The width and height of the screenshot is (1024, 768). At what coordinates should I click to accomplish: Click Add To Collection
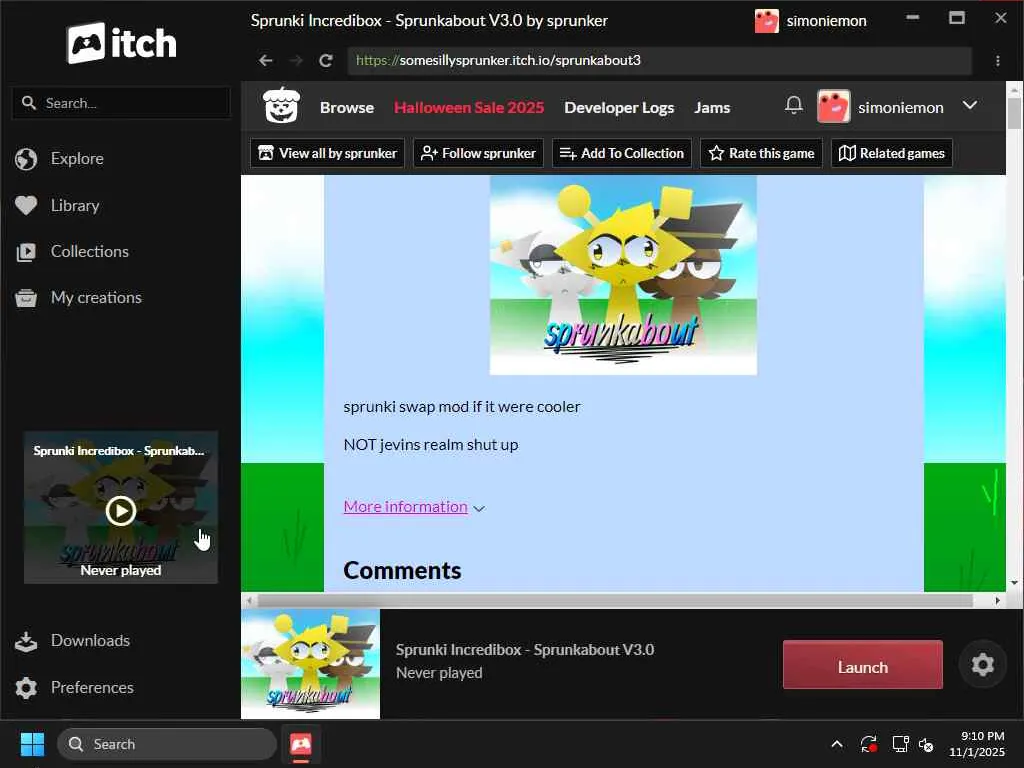[622, 153]
